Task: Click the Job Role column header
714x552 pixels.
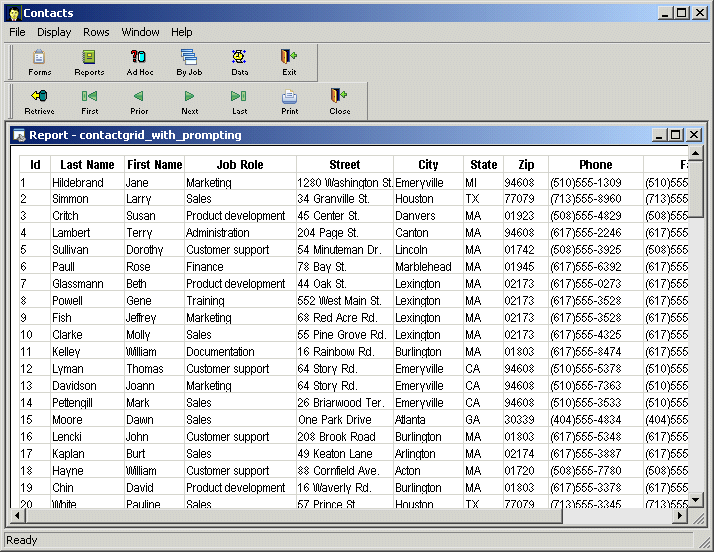Action: (240, 164)
